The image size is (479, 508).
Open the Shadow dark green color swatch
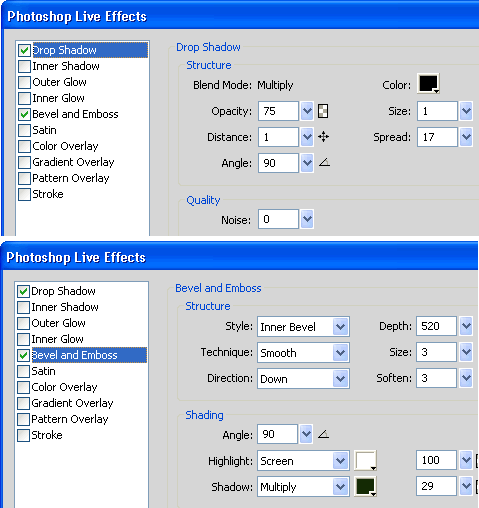point(366,487)
